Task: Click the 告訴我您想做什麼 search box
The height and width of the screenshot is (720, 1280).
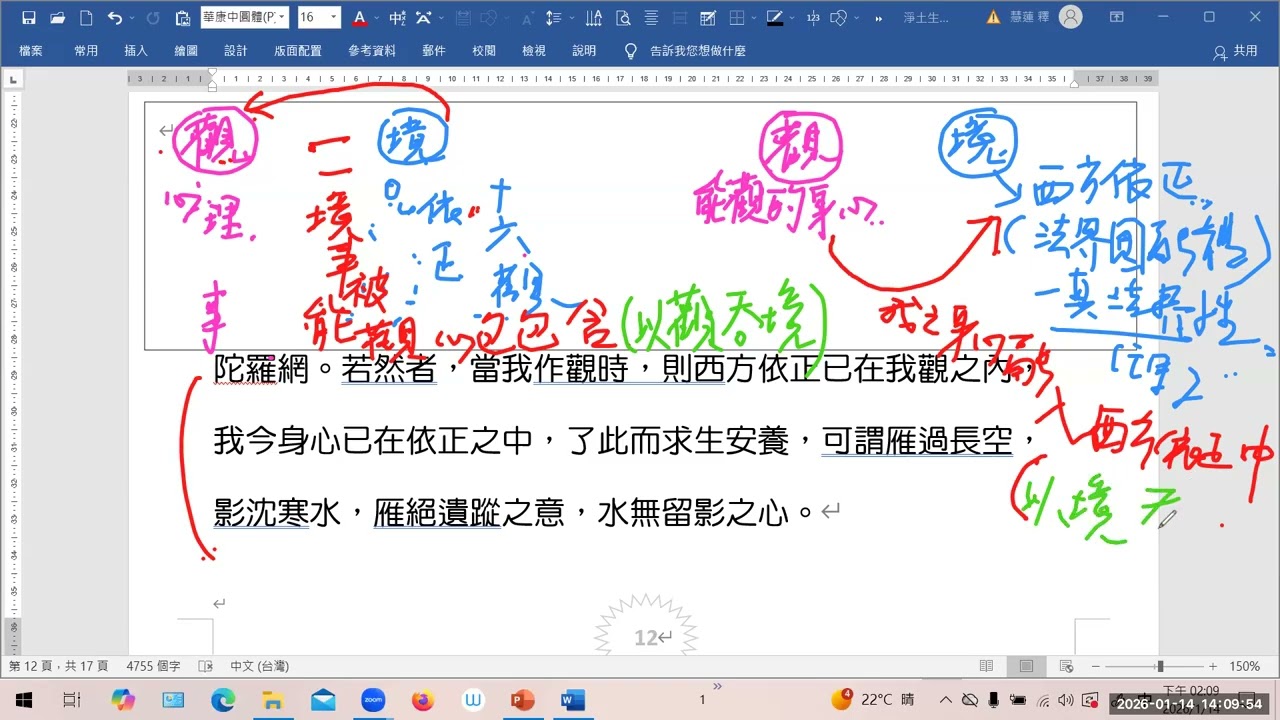Action: click(686, 51)
